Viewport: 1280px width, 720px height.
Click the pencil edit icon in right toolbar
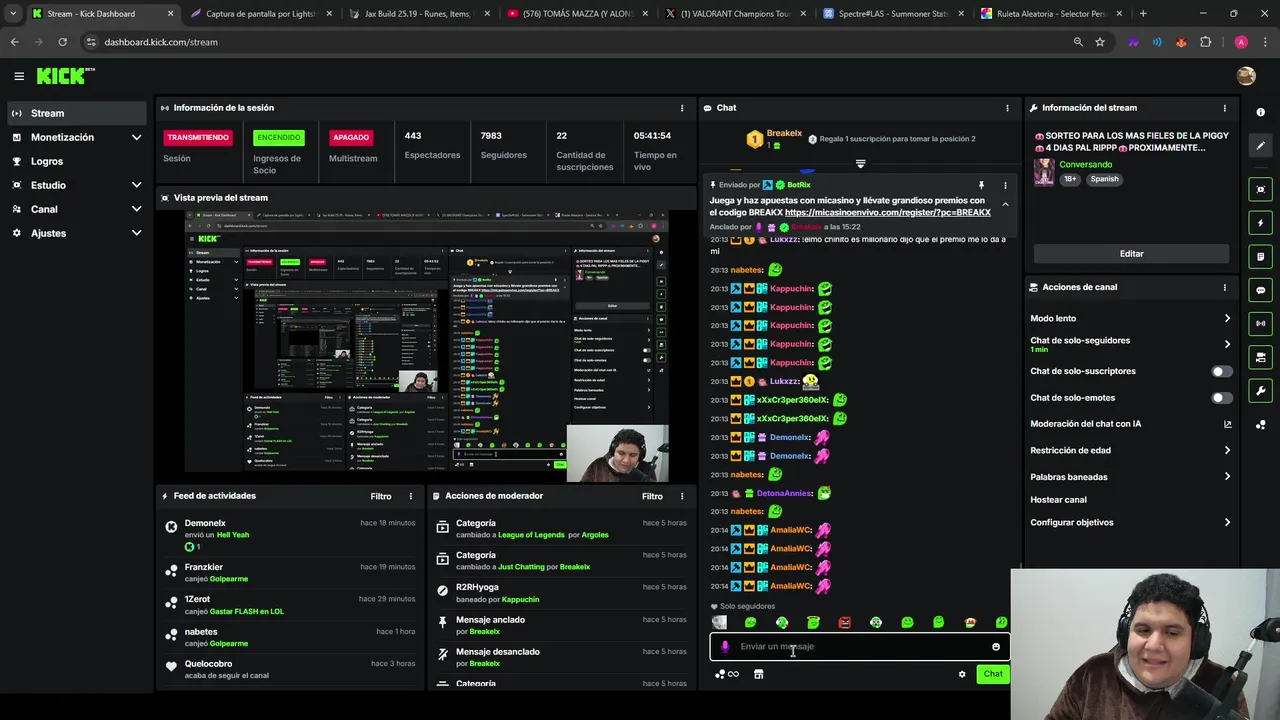tap(1260, 145)
